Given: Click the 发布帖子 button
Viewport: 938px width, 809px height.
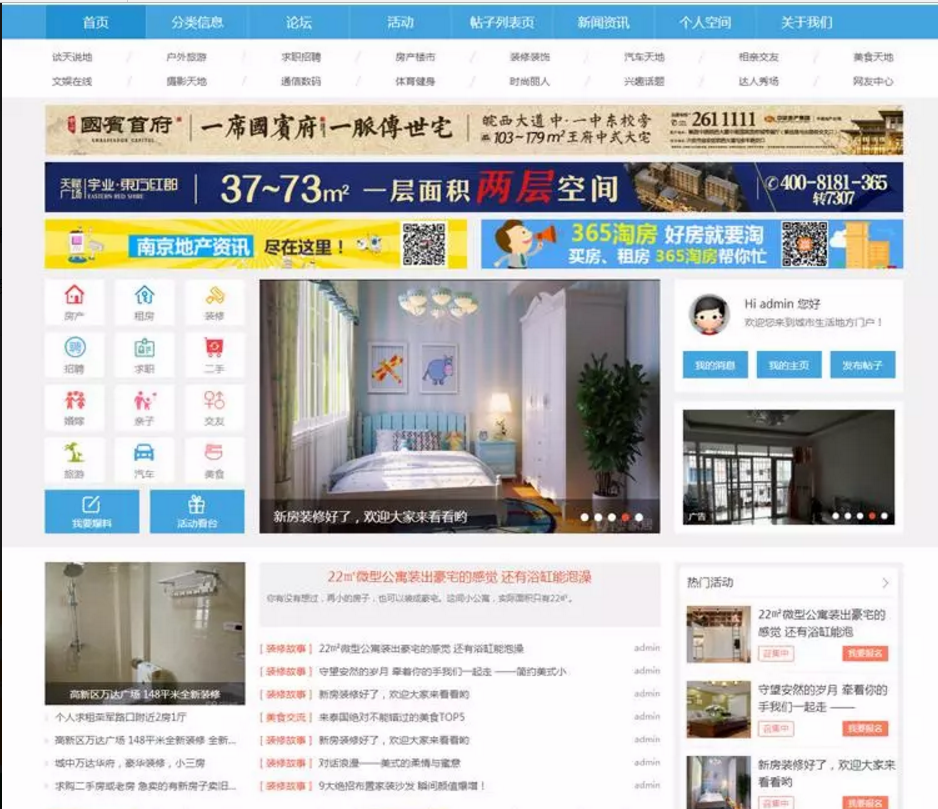Looking at the screenshot, I should pos(863,364).
